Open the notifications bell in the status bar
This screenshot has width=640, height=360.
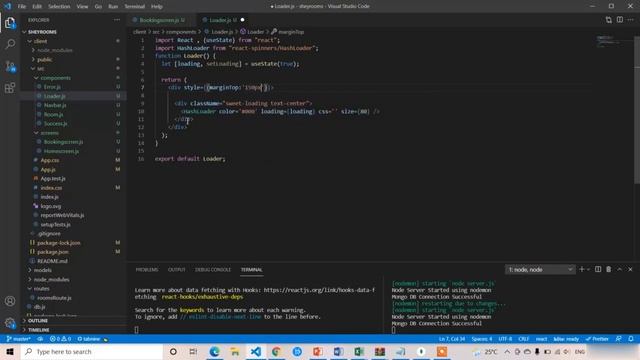coord(631,339)
